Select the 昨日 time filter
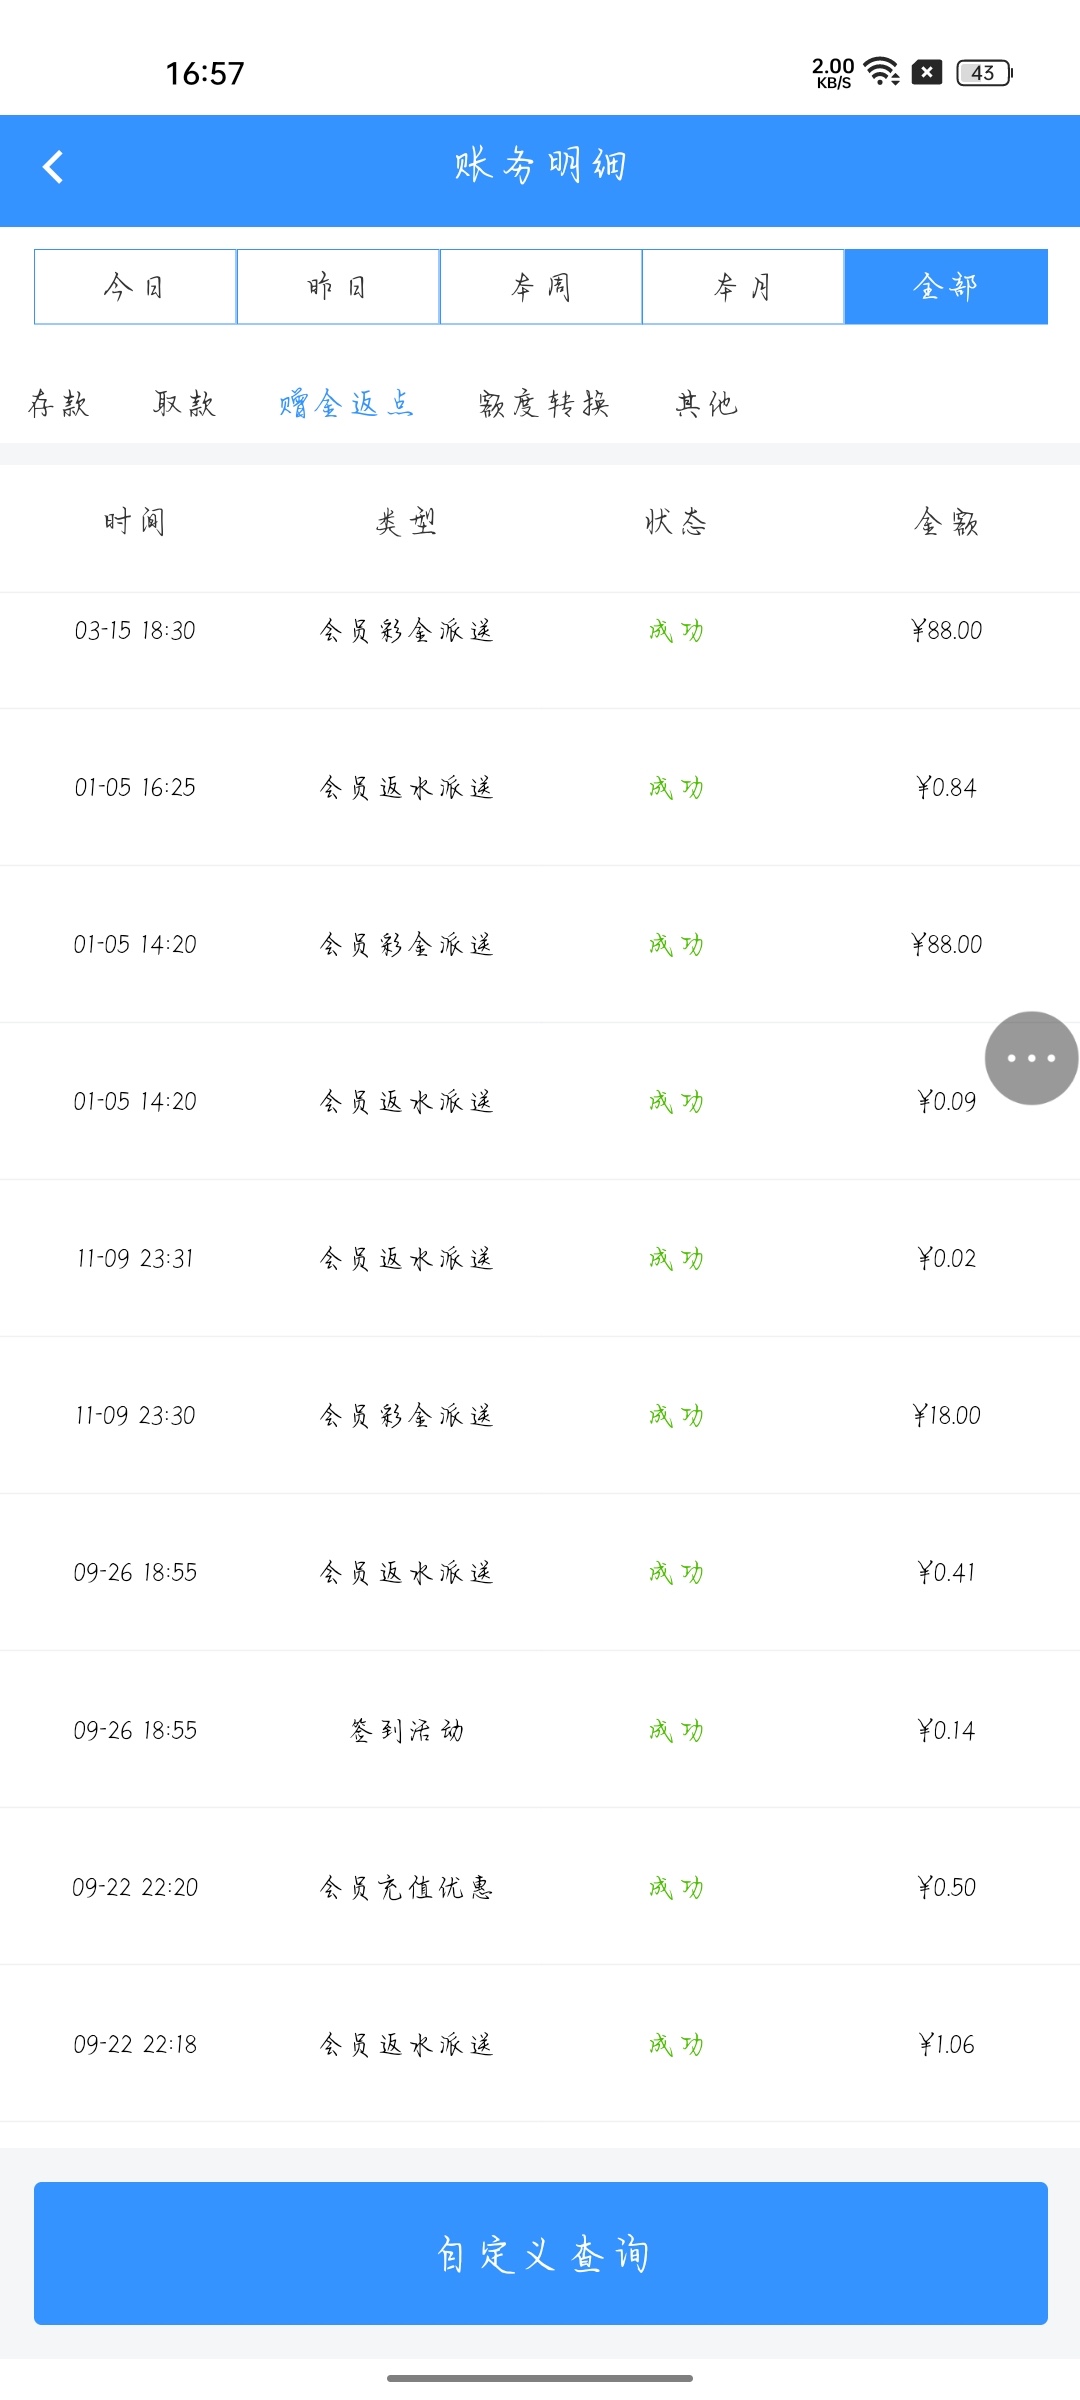This screenshot has width=1080, height=2400. pos(338,287)
